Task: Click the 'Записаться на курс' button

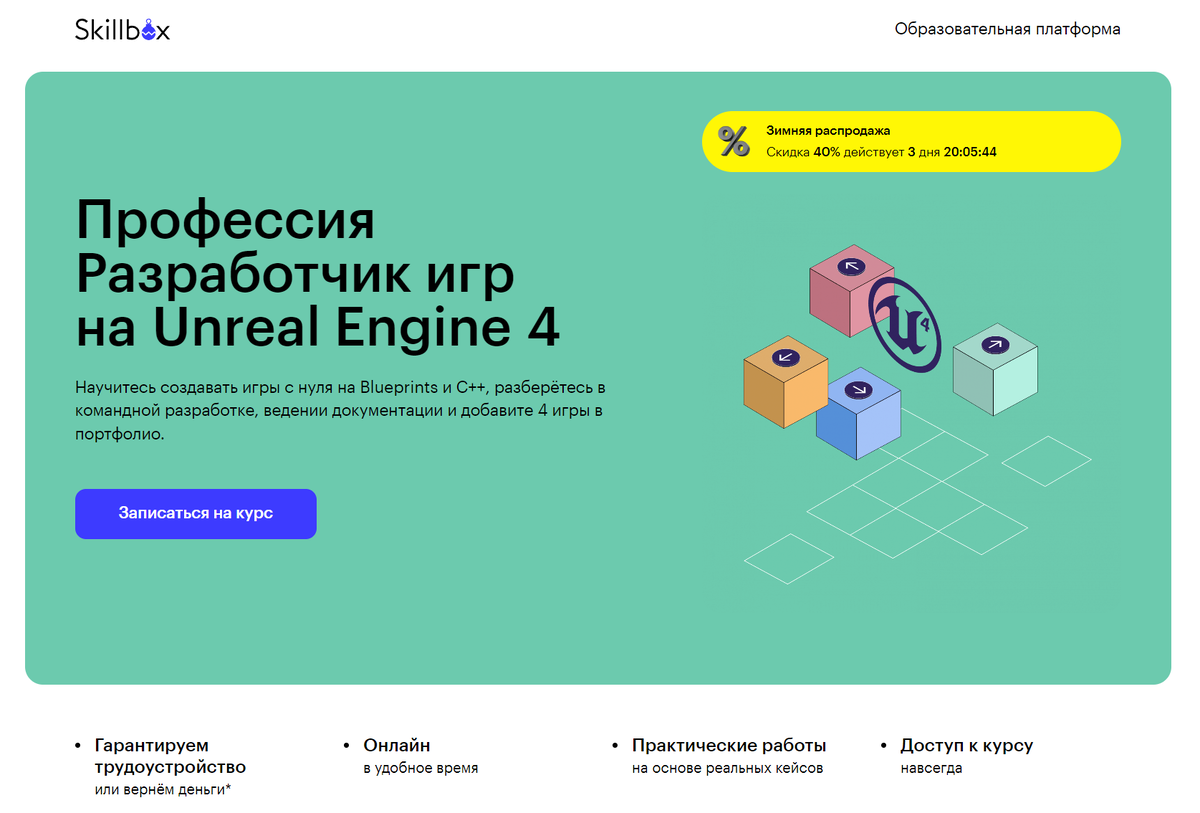Action: [x=196, y=513]
